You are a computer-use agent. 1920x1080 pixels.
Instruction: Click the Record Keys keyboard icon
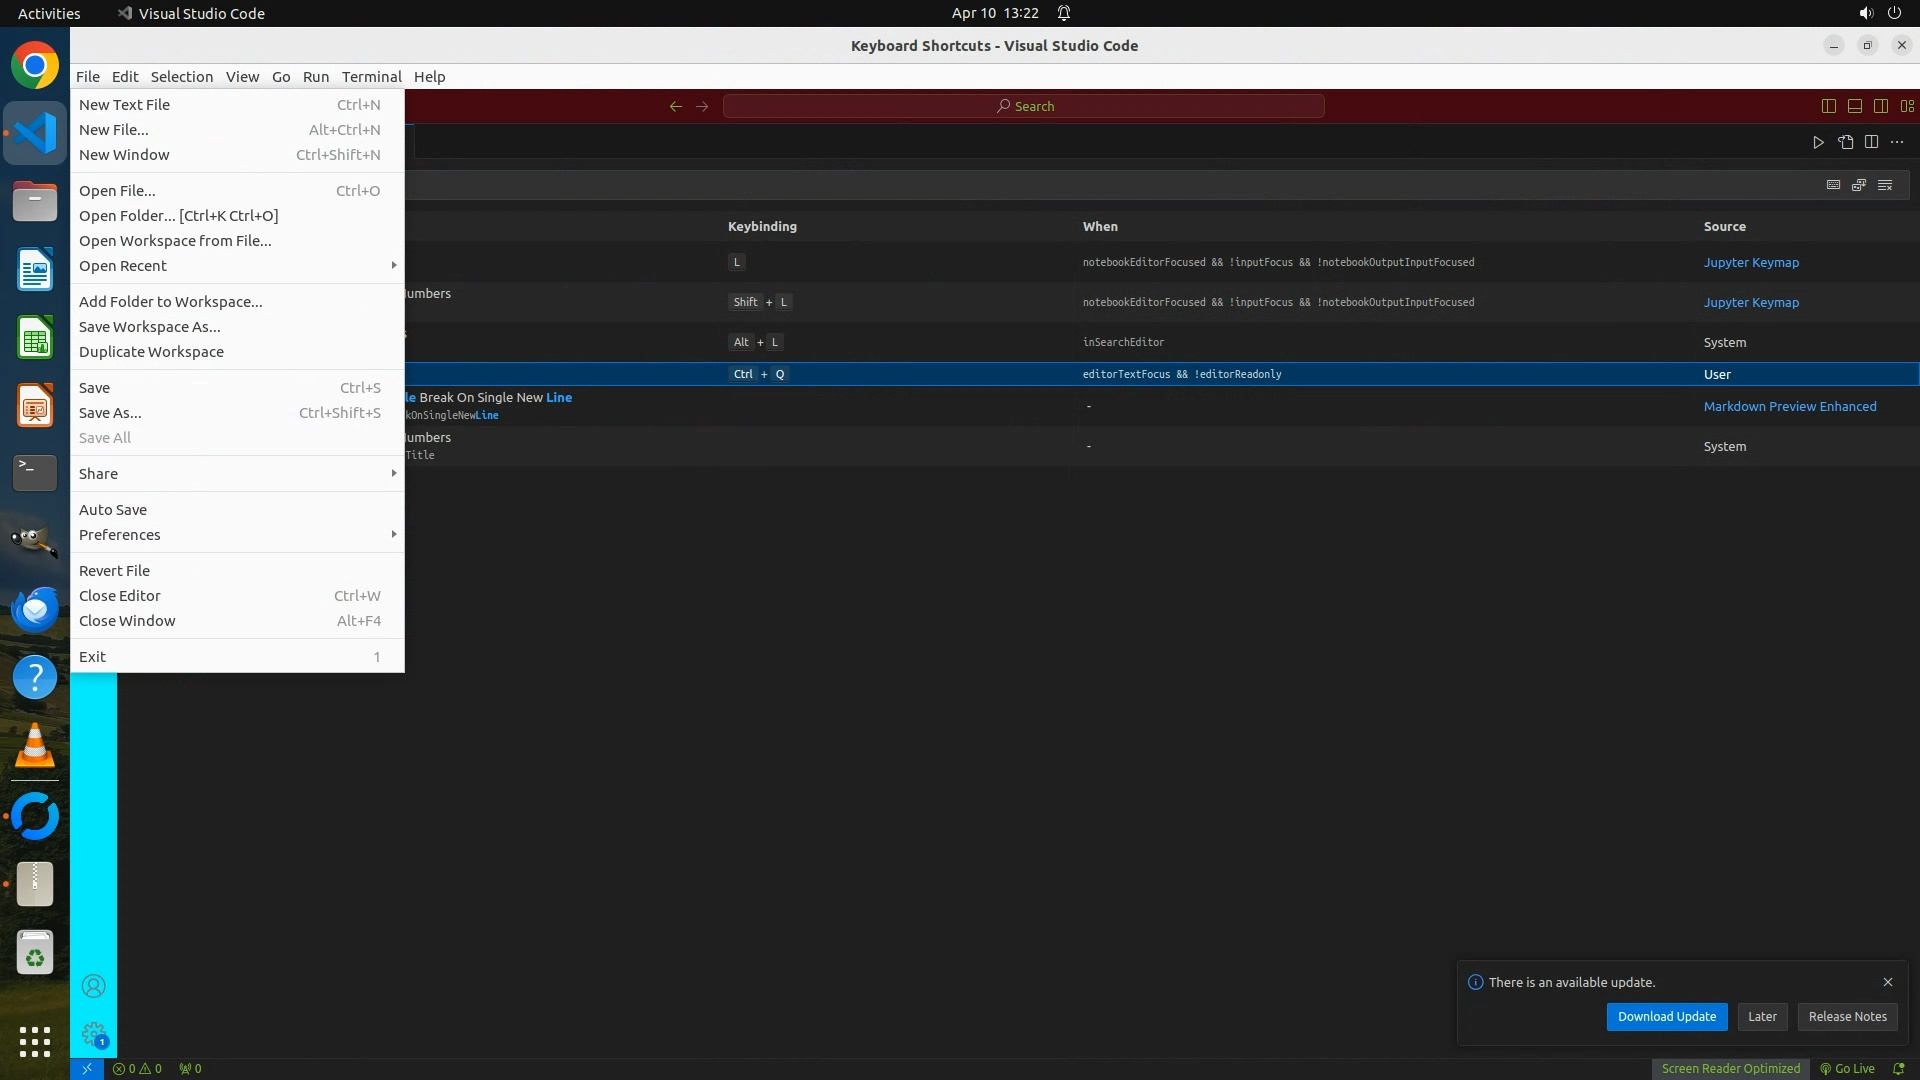click(x=1833, y=185)
